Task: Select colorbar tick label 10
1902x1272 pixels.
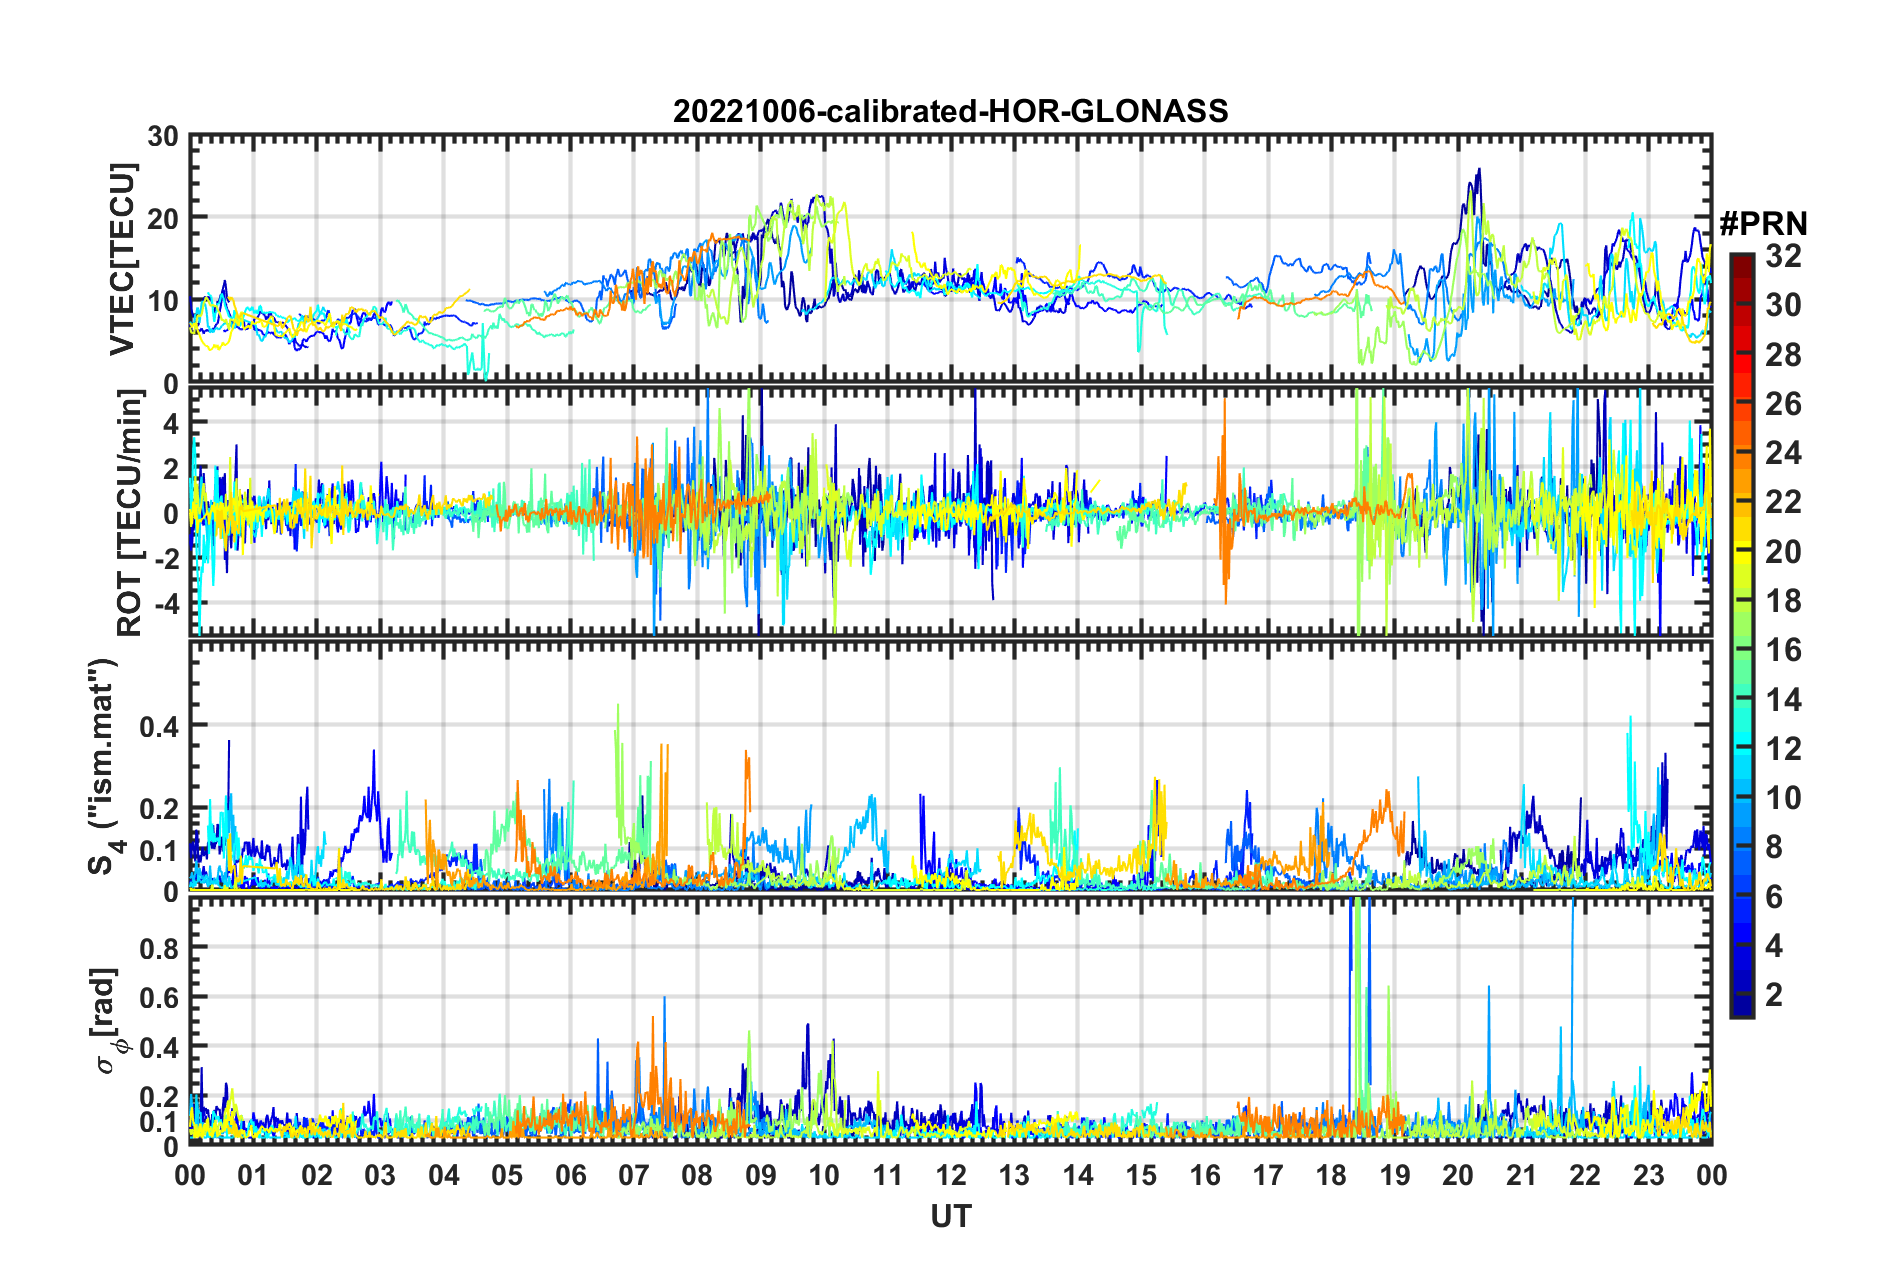Action: tap(1783, 798)
